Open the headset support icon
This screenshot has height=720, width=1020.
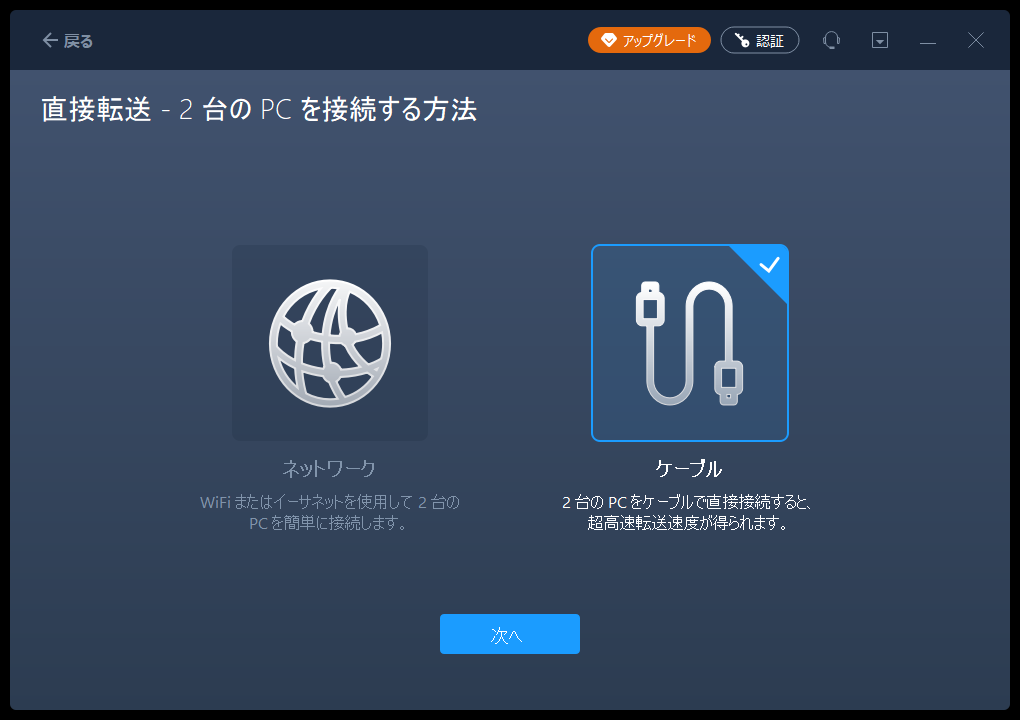pos(831,40)
